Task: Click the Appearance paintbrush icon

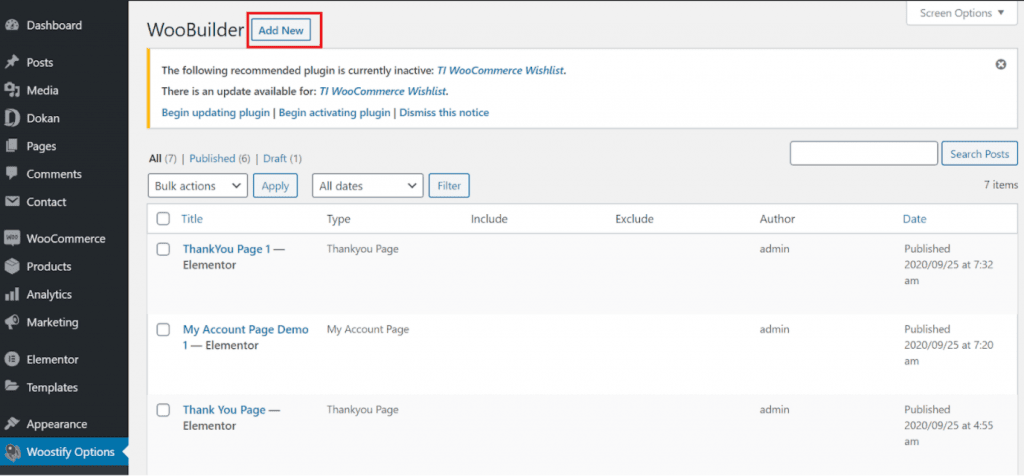Action: [x=12, y=424]
